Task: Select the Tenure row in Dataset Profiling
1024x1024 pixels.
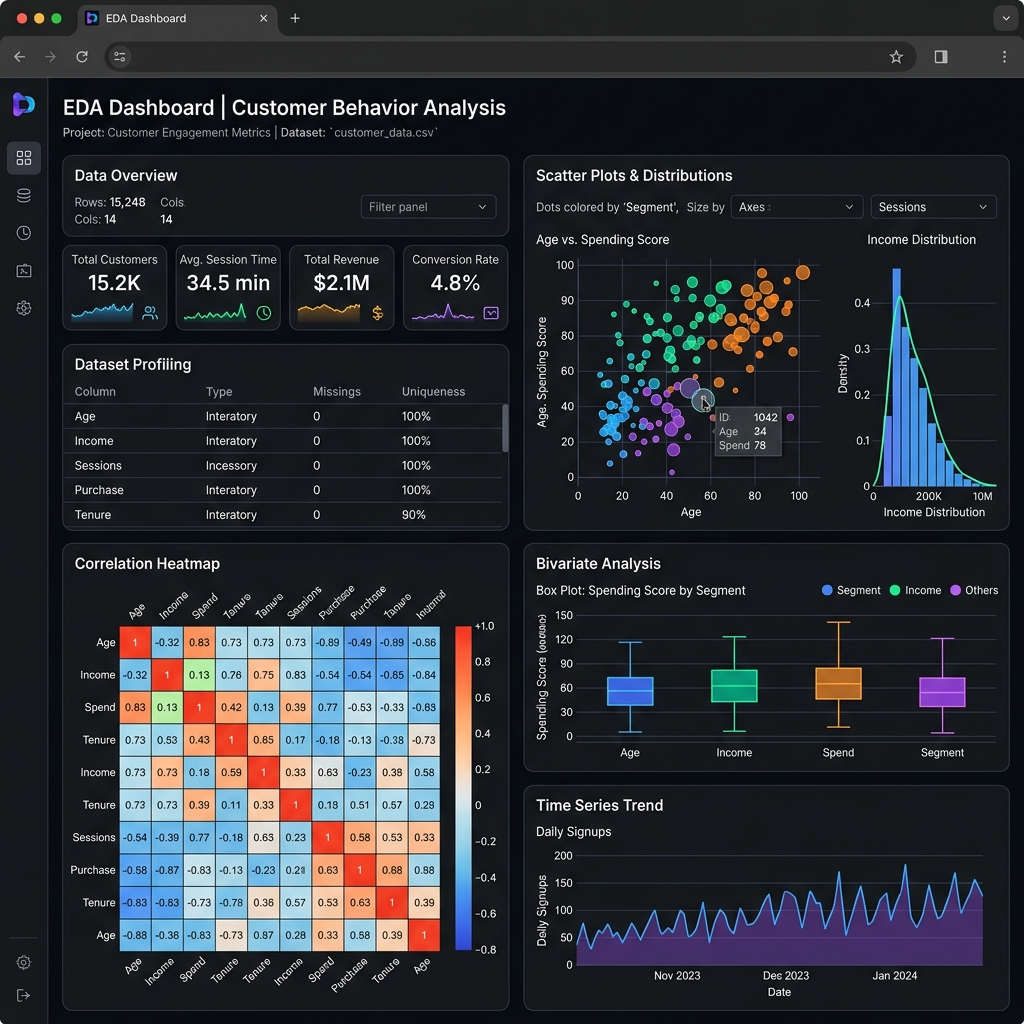Action: point(282,515)
